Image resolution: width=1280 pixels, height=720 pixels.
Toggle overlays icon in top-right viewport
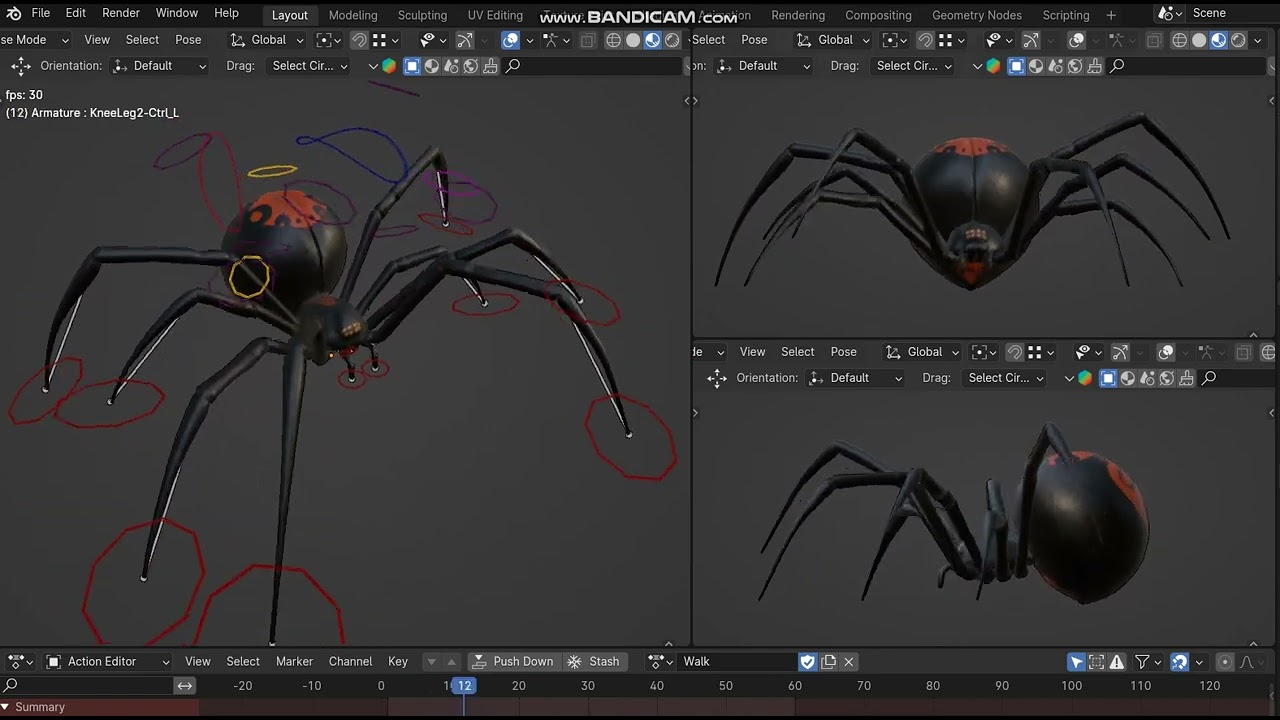tap(1076, 40)
